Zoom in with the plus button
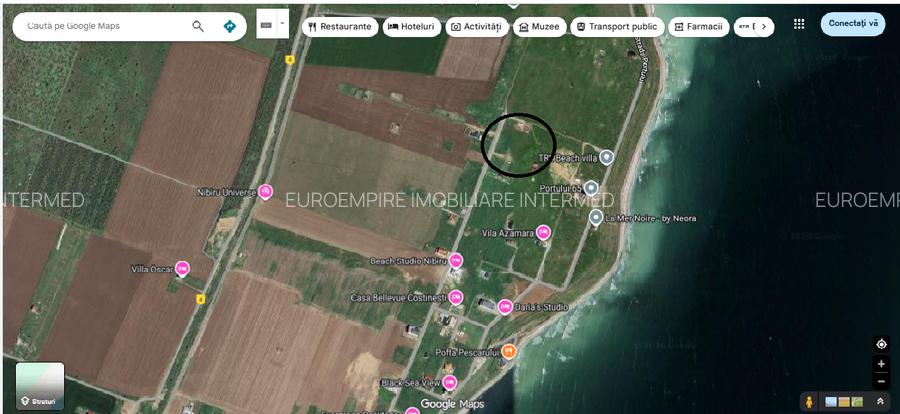This screenshot has height=414, width=900. 881,364
